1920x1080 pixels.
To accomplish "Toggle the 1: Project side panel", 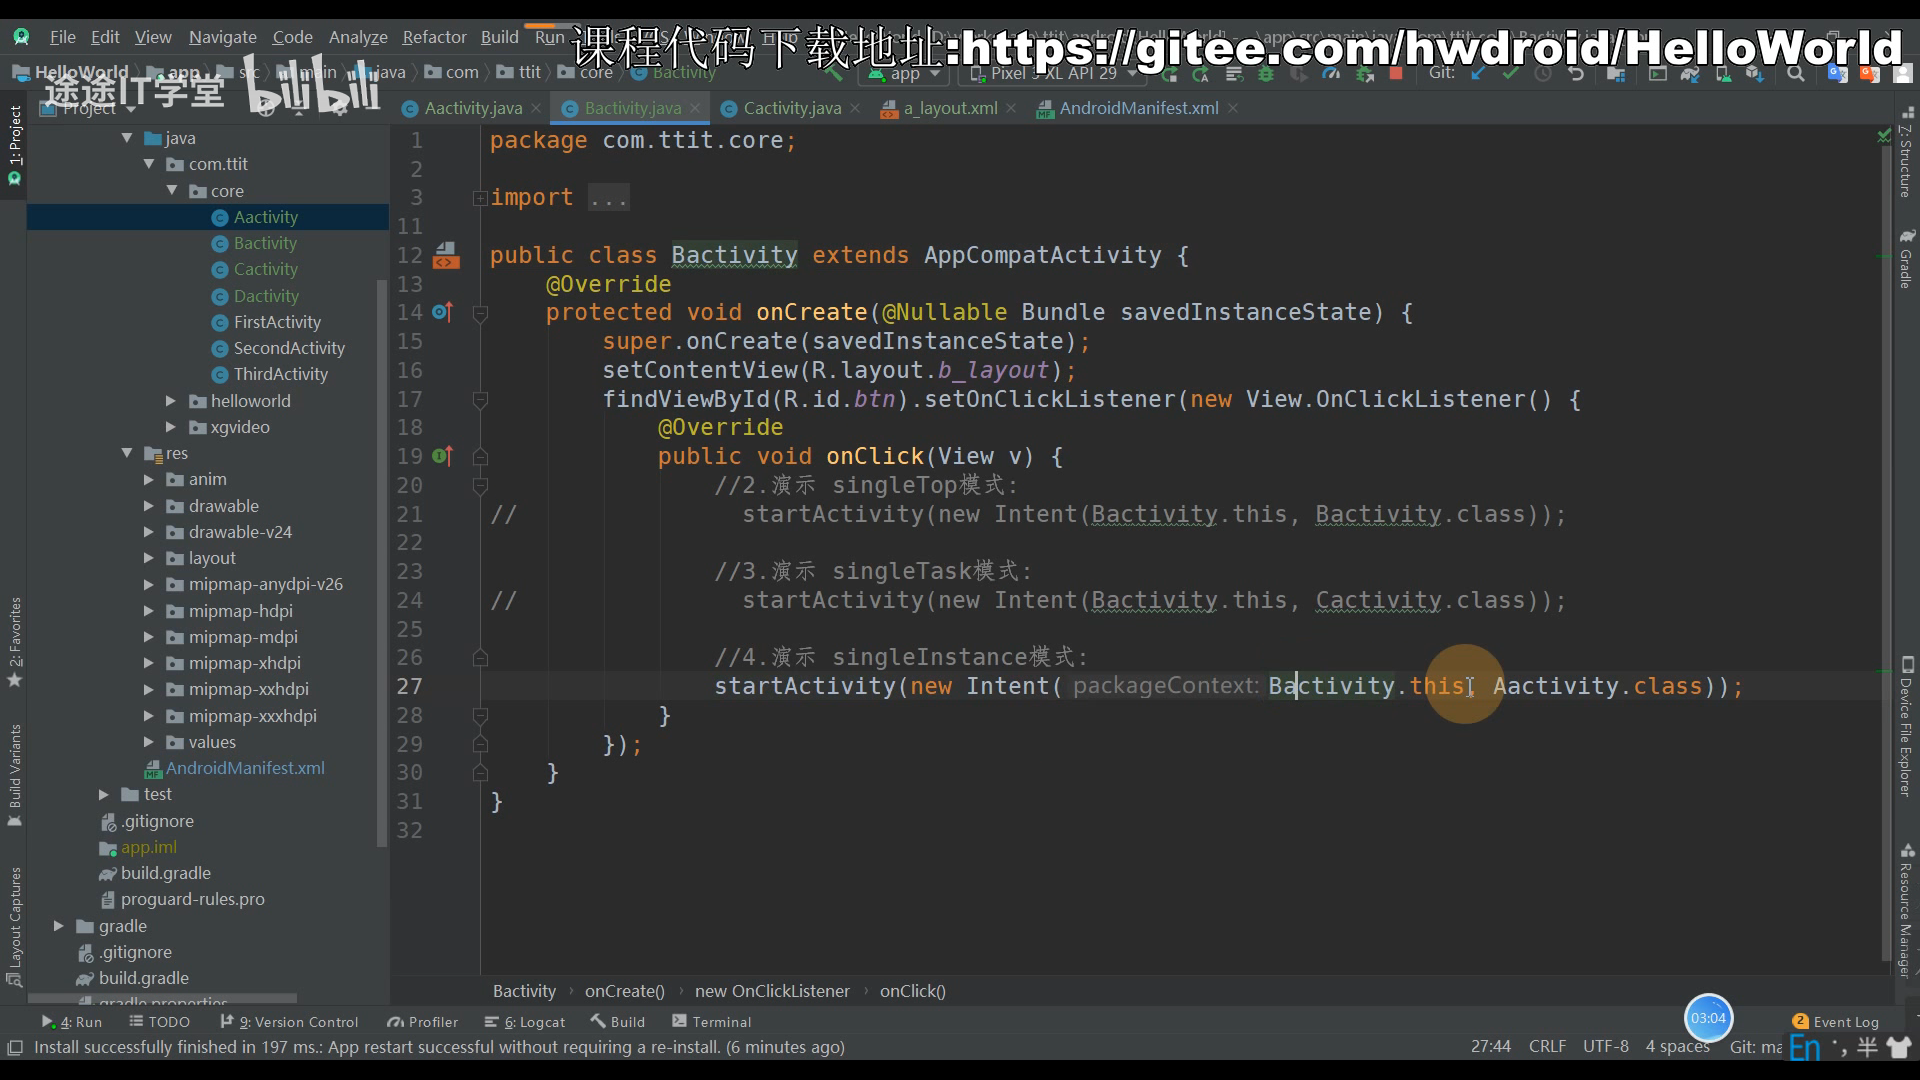I will (14, 146).
